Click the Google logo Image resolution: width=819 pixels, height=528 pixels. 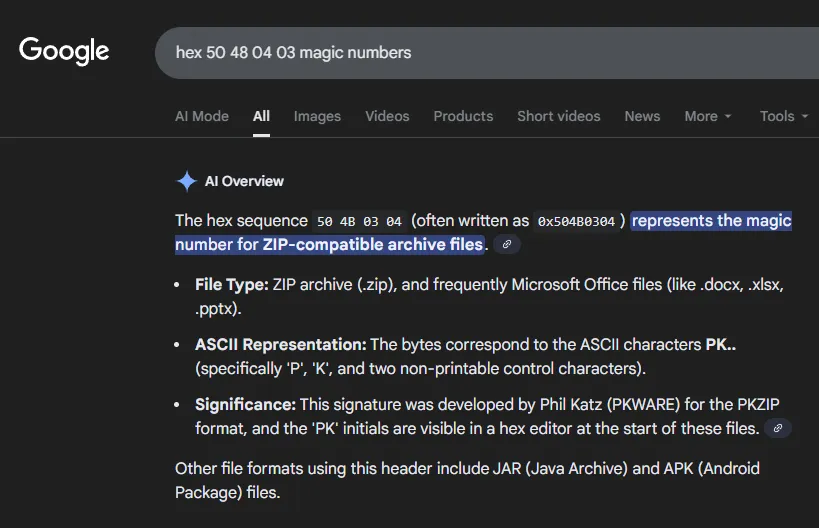point(64,51)
